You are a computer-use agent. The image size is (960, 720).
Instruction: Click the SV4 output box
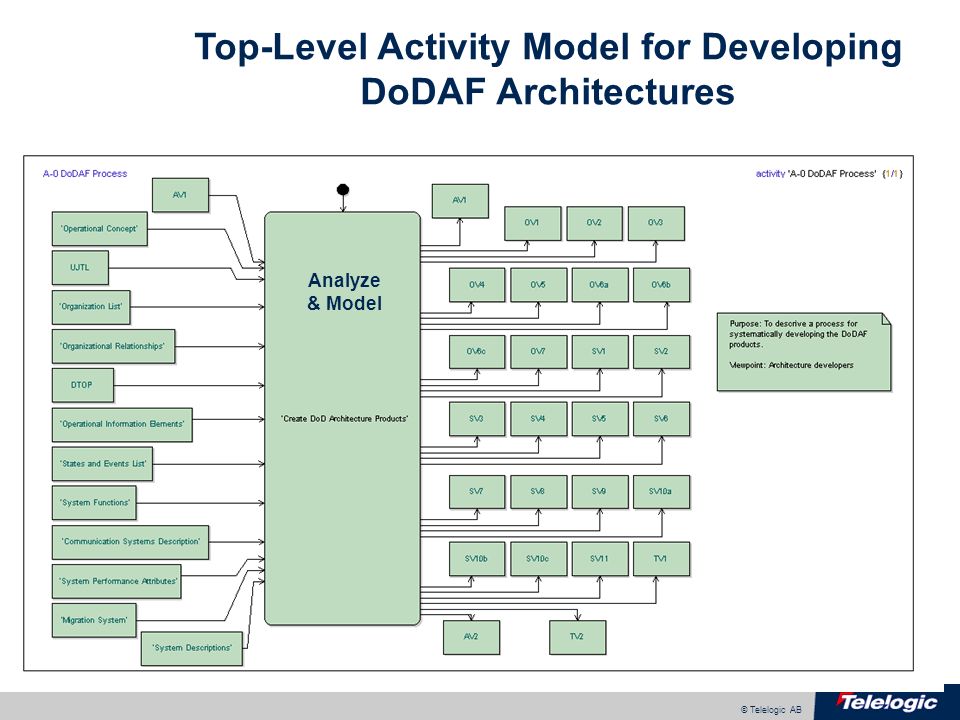point(538,419)
